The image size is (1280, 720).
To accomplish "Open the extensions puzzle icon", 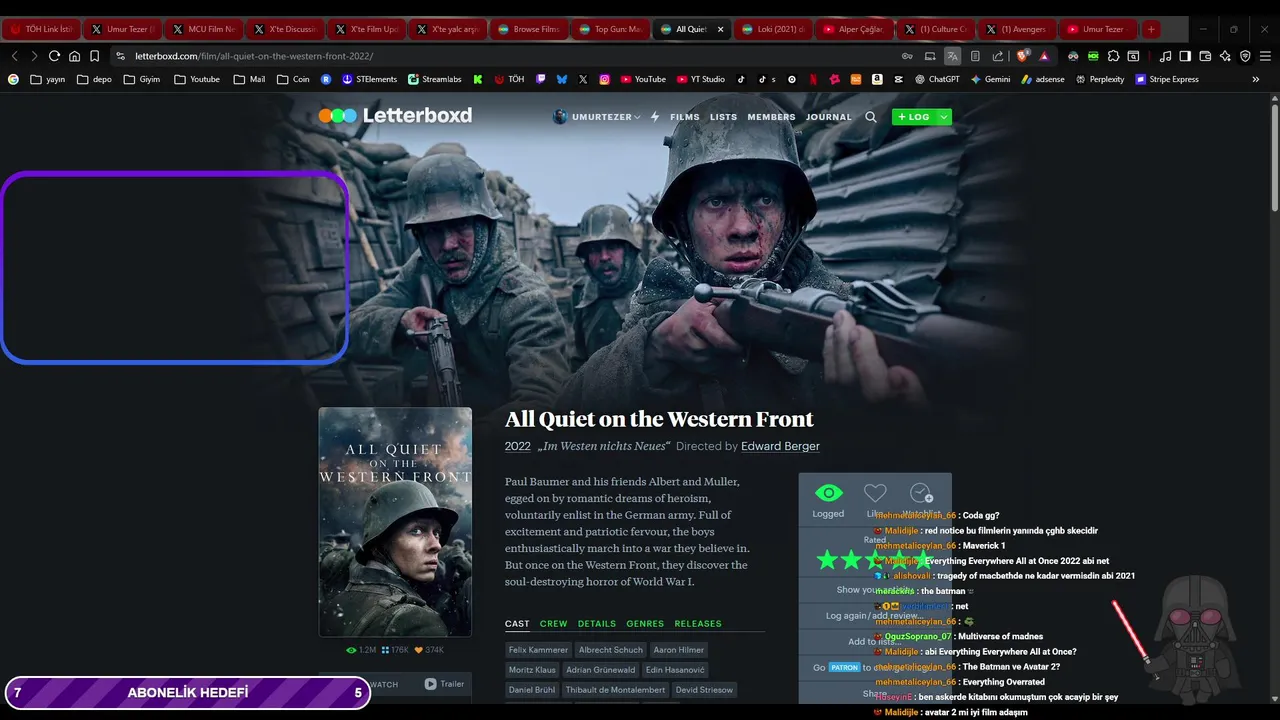I will tap(1113, 56).
